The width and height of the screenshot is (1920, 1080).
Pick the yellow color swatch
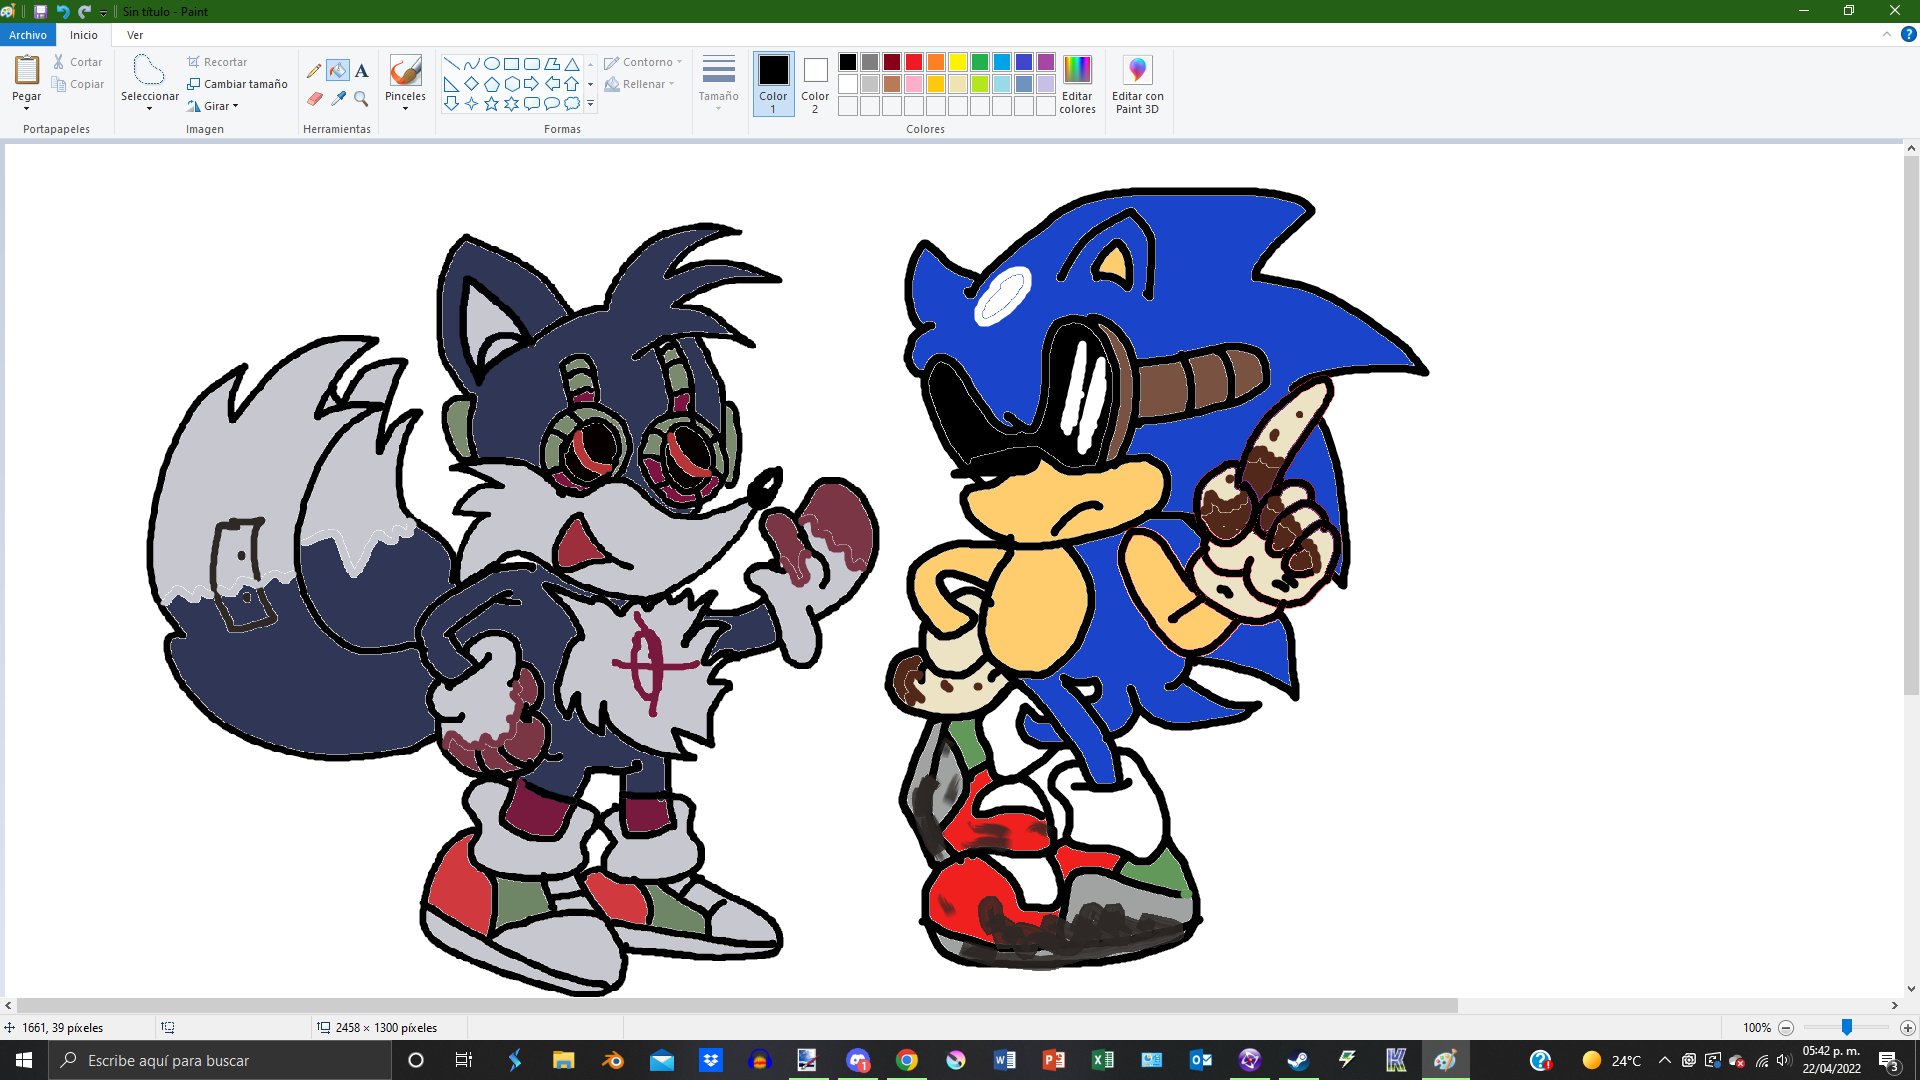(x=958, y=62)
